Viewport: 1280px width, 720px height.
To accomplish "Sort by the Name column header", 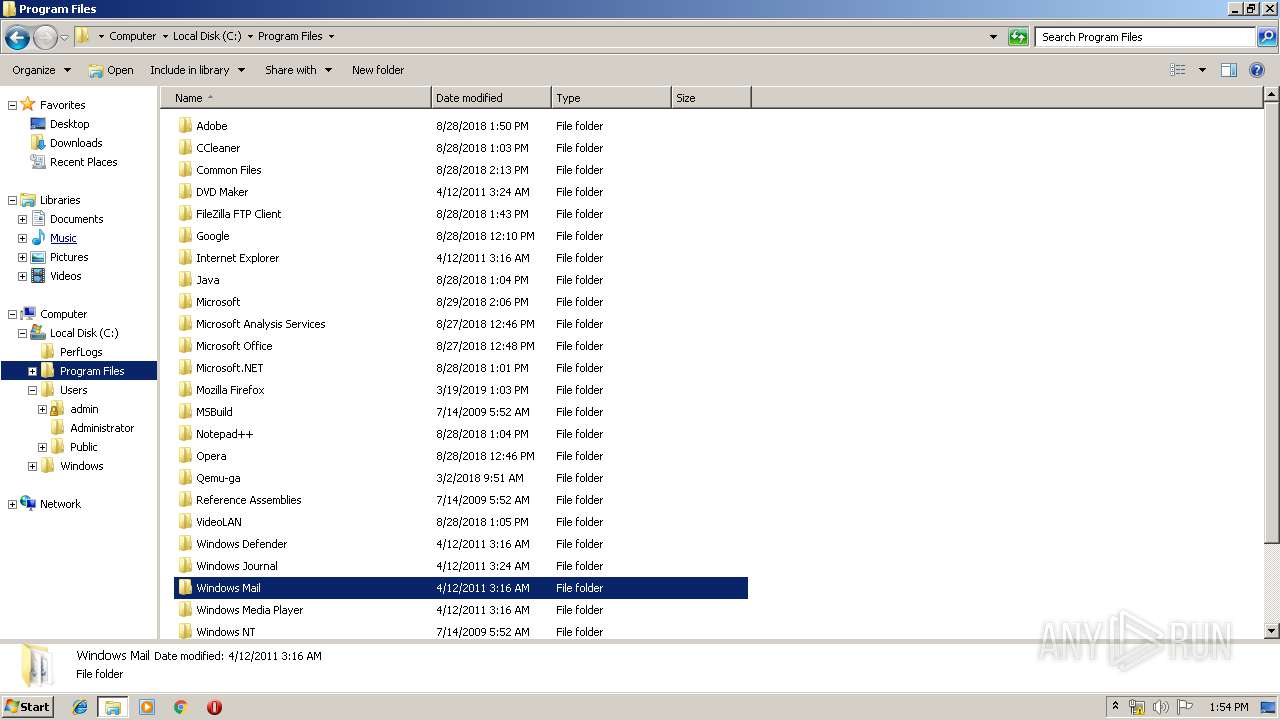I will pyautogui.click(x=296, y=98).
